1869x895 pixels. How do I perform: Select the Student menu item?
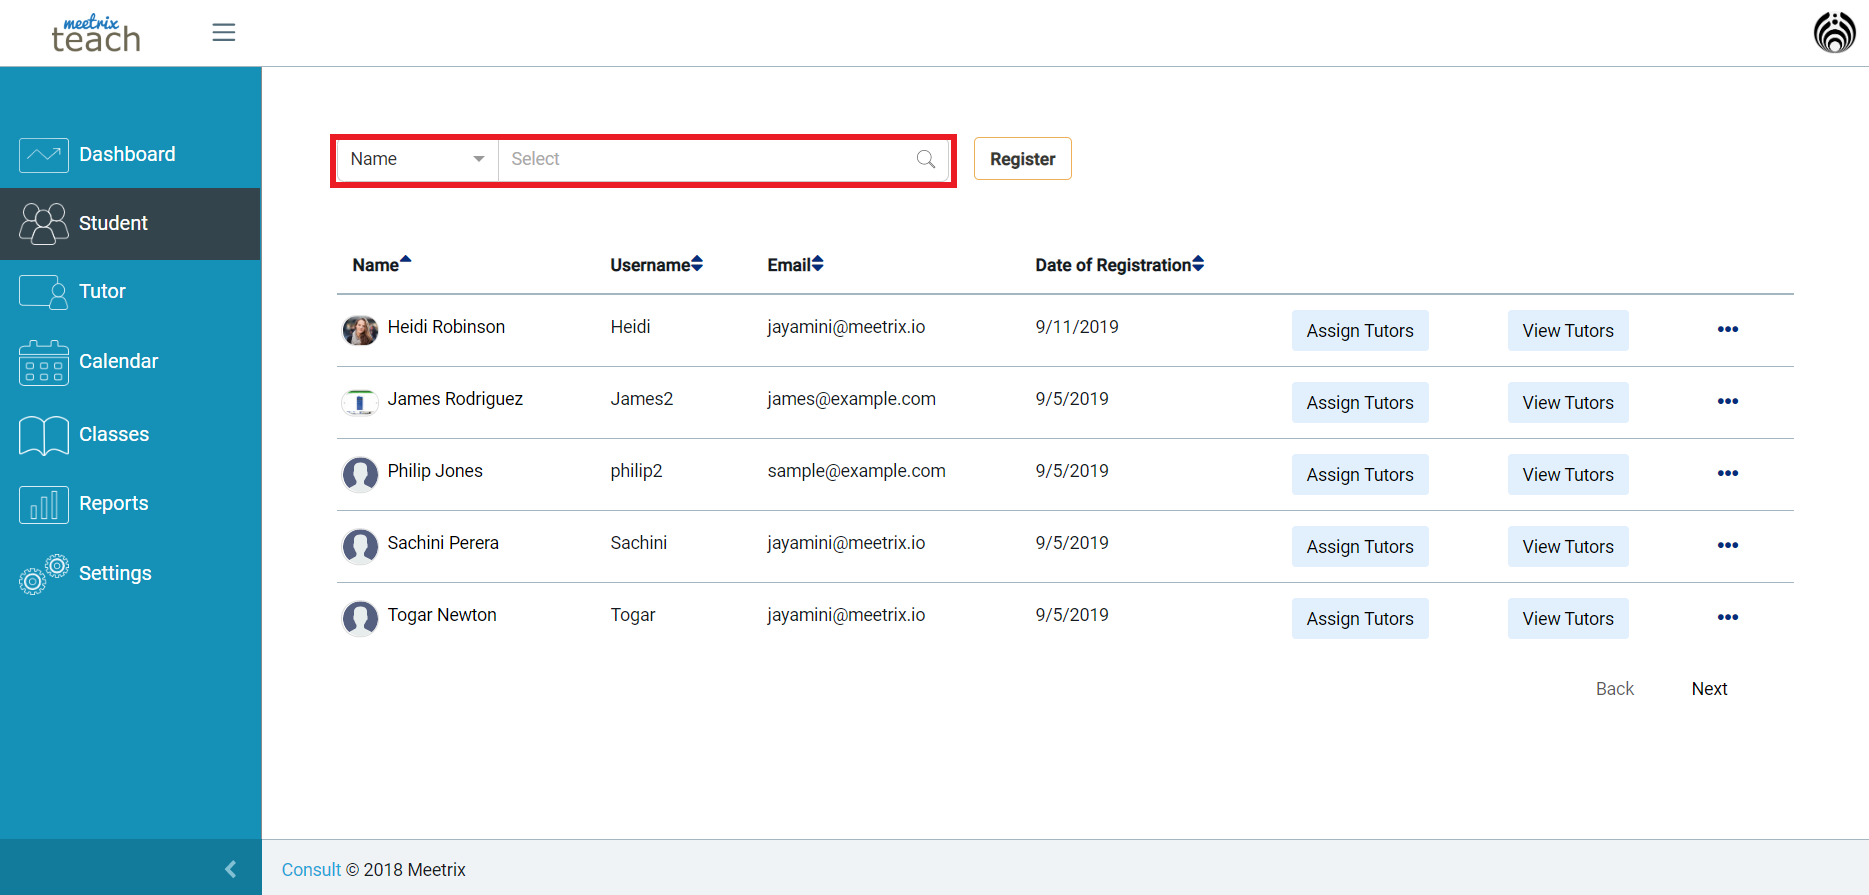[130, 224]
